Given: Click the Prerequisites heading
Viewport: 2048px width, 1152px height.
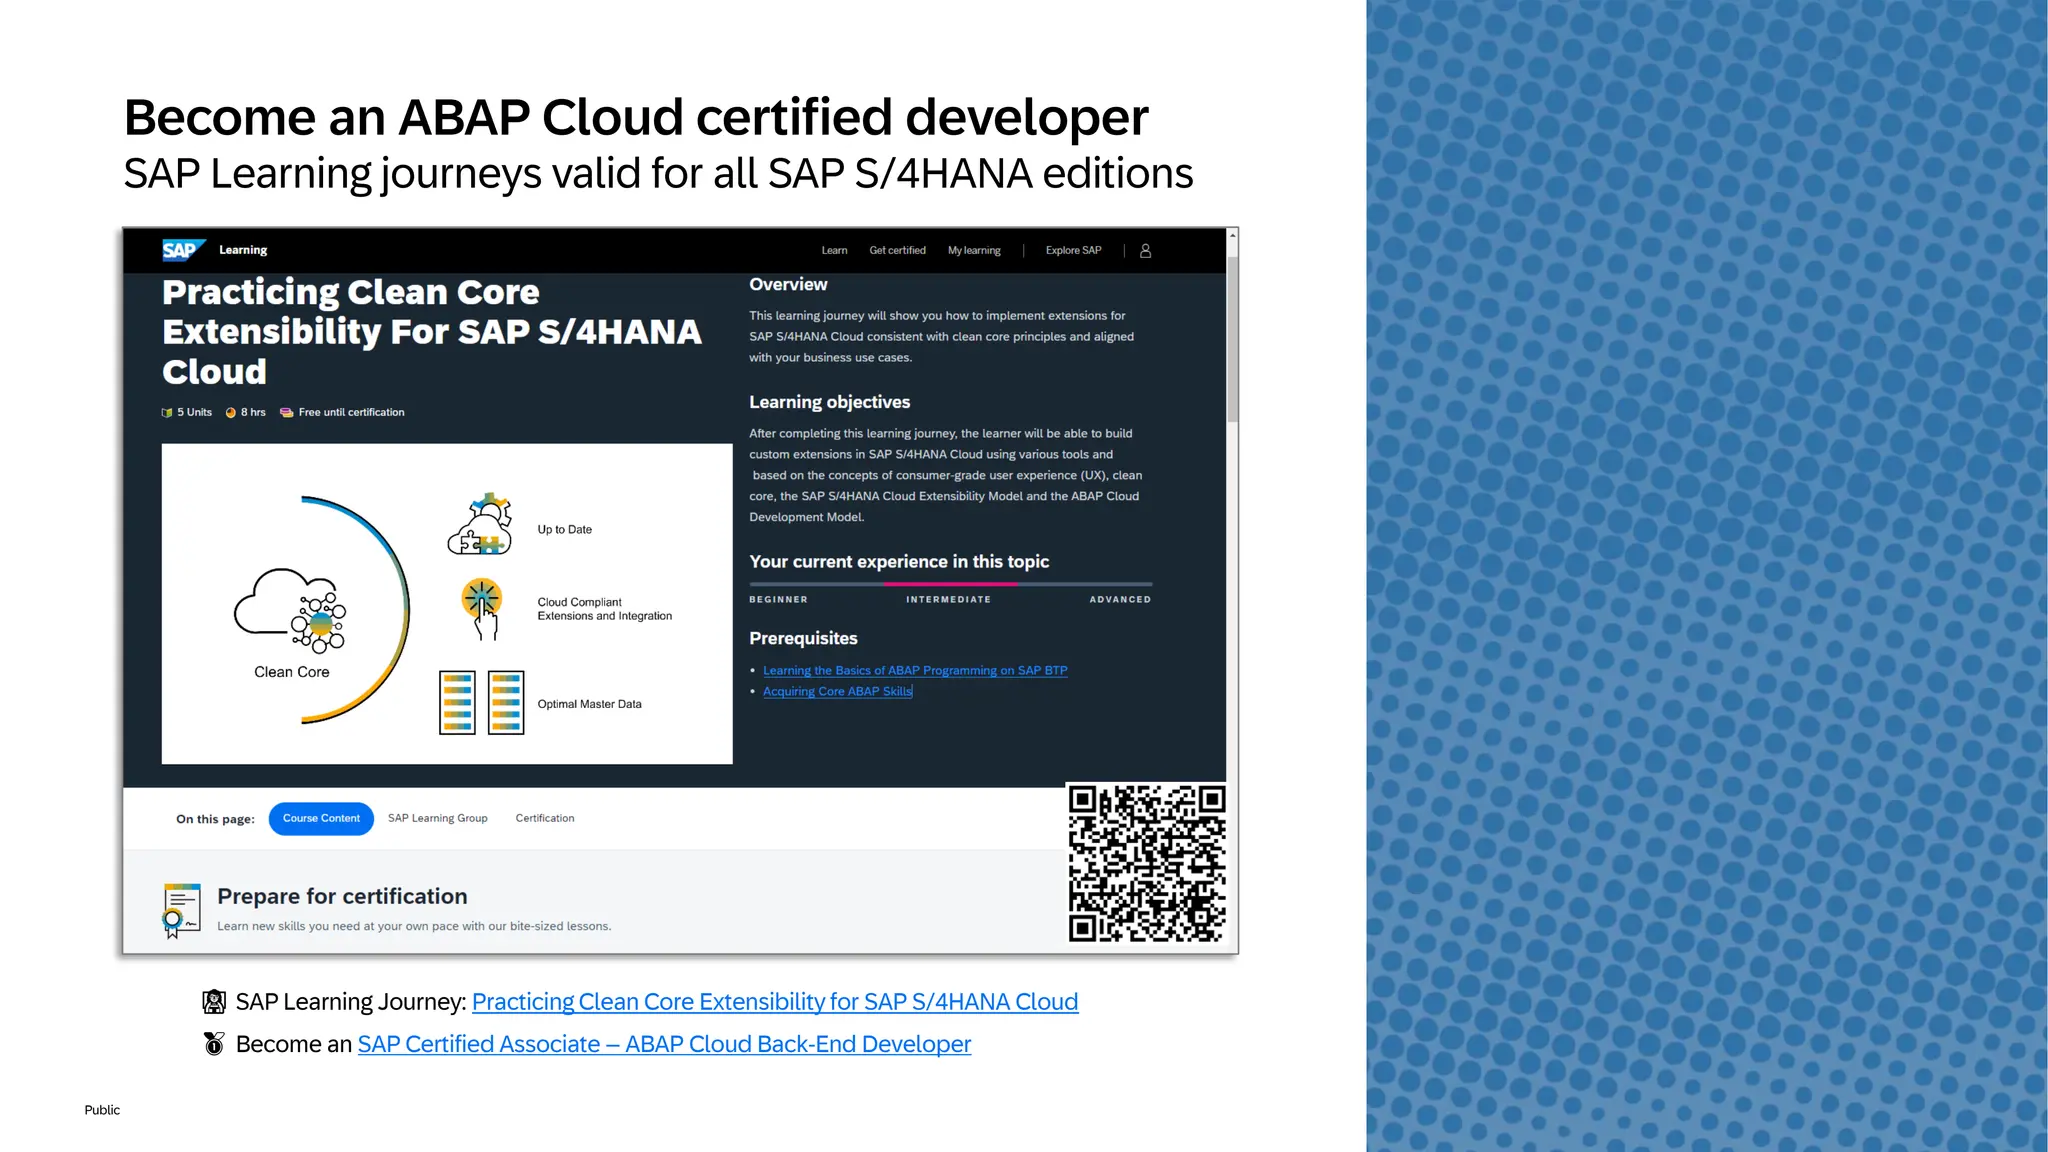Looking at the screenshot, I should click(x=803, y=638).
